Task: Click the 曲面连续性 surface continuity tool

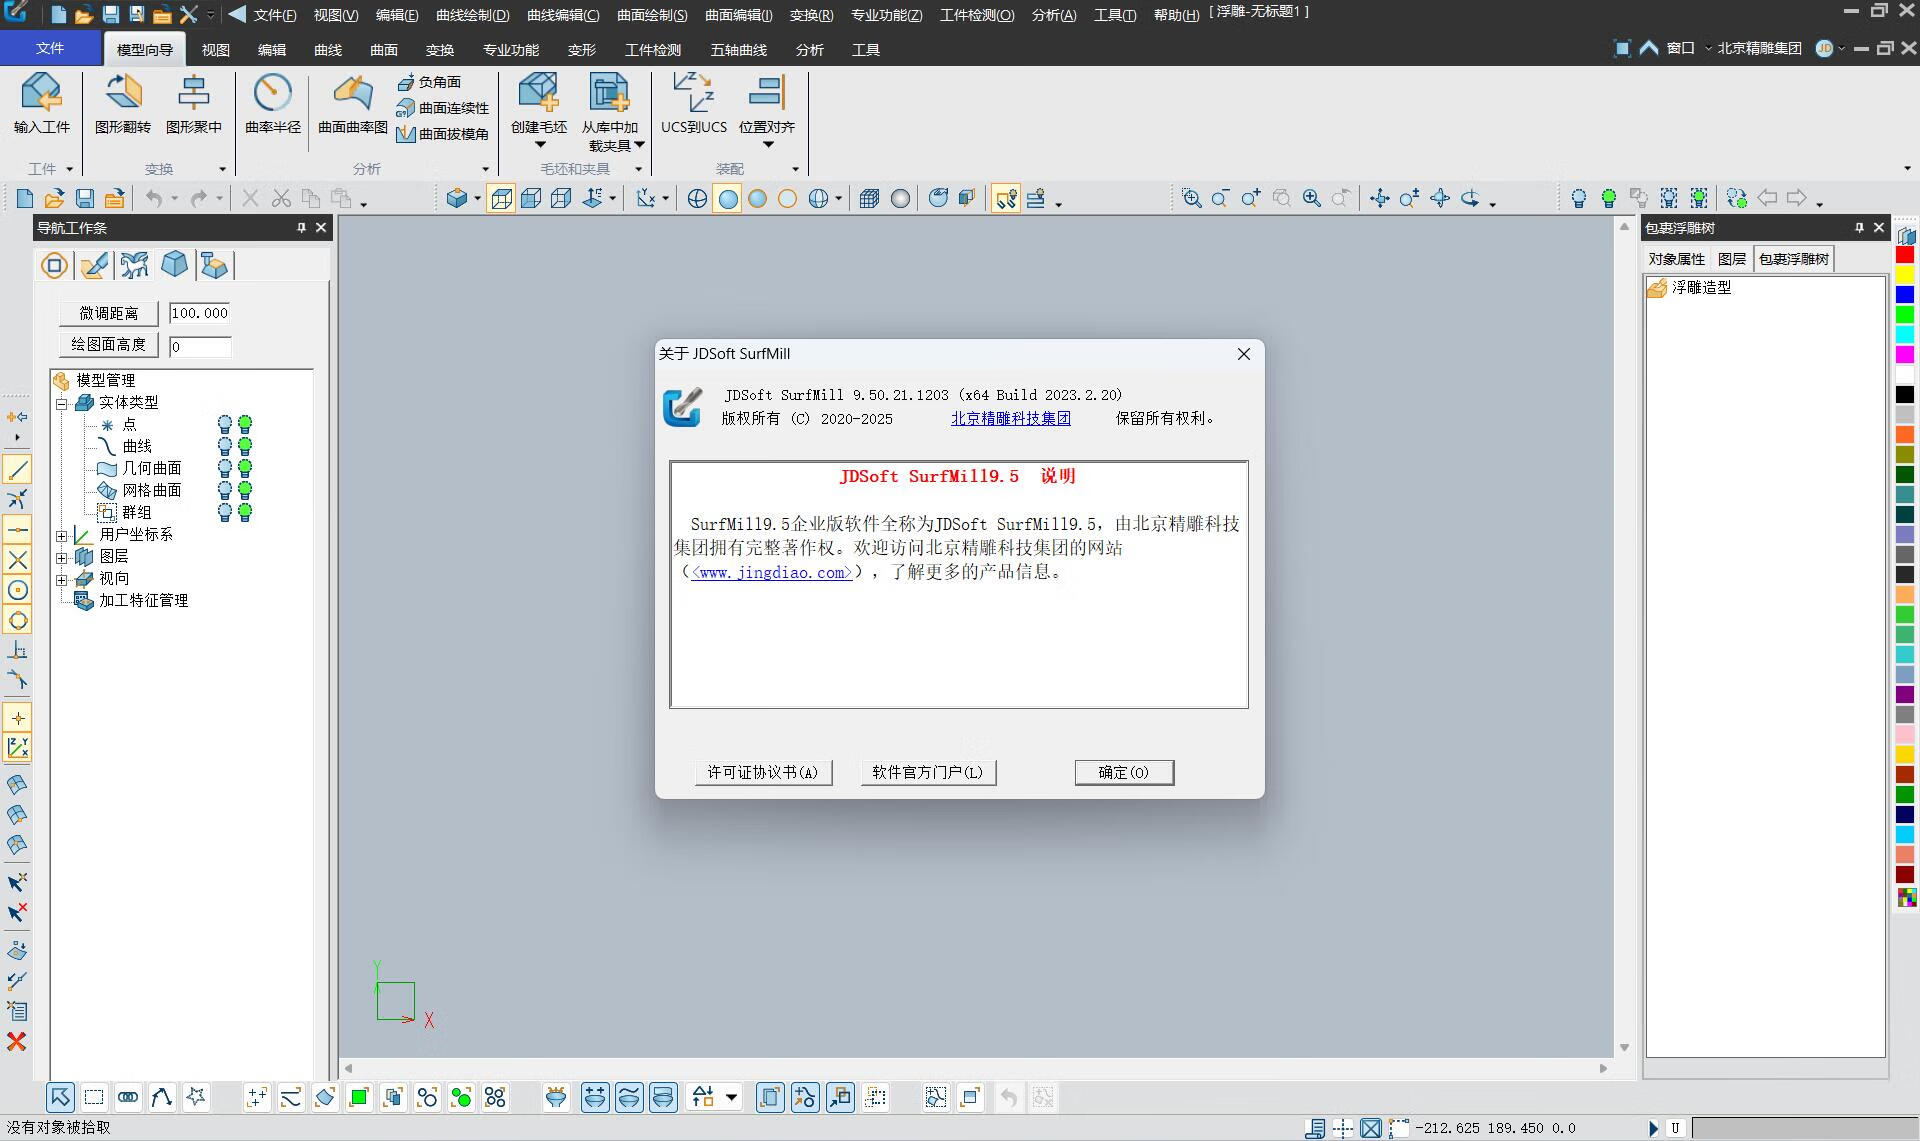Action: pyautogui.click(x=443, y=108)
